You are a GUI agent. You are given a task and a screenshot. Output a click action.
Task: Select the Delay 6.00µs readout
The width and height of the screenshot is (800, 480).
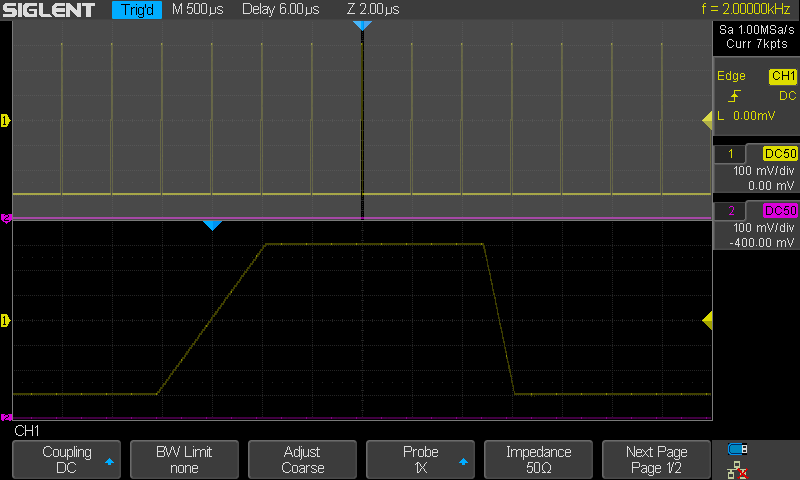pyautogui.click(x=281, y=9)
